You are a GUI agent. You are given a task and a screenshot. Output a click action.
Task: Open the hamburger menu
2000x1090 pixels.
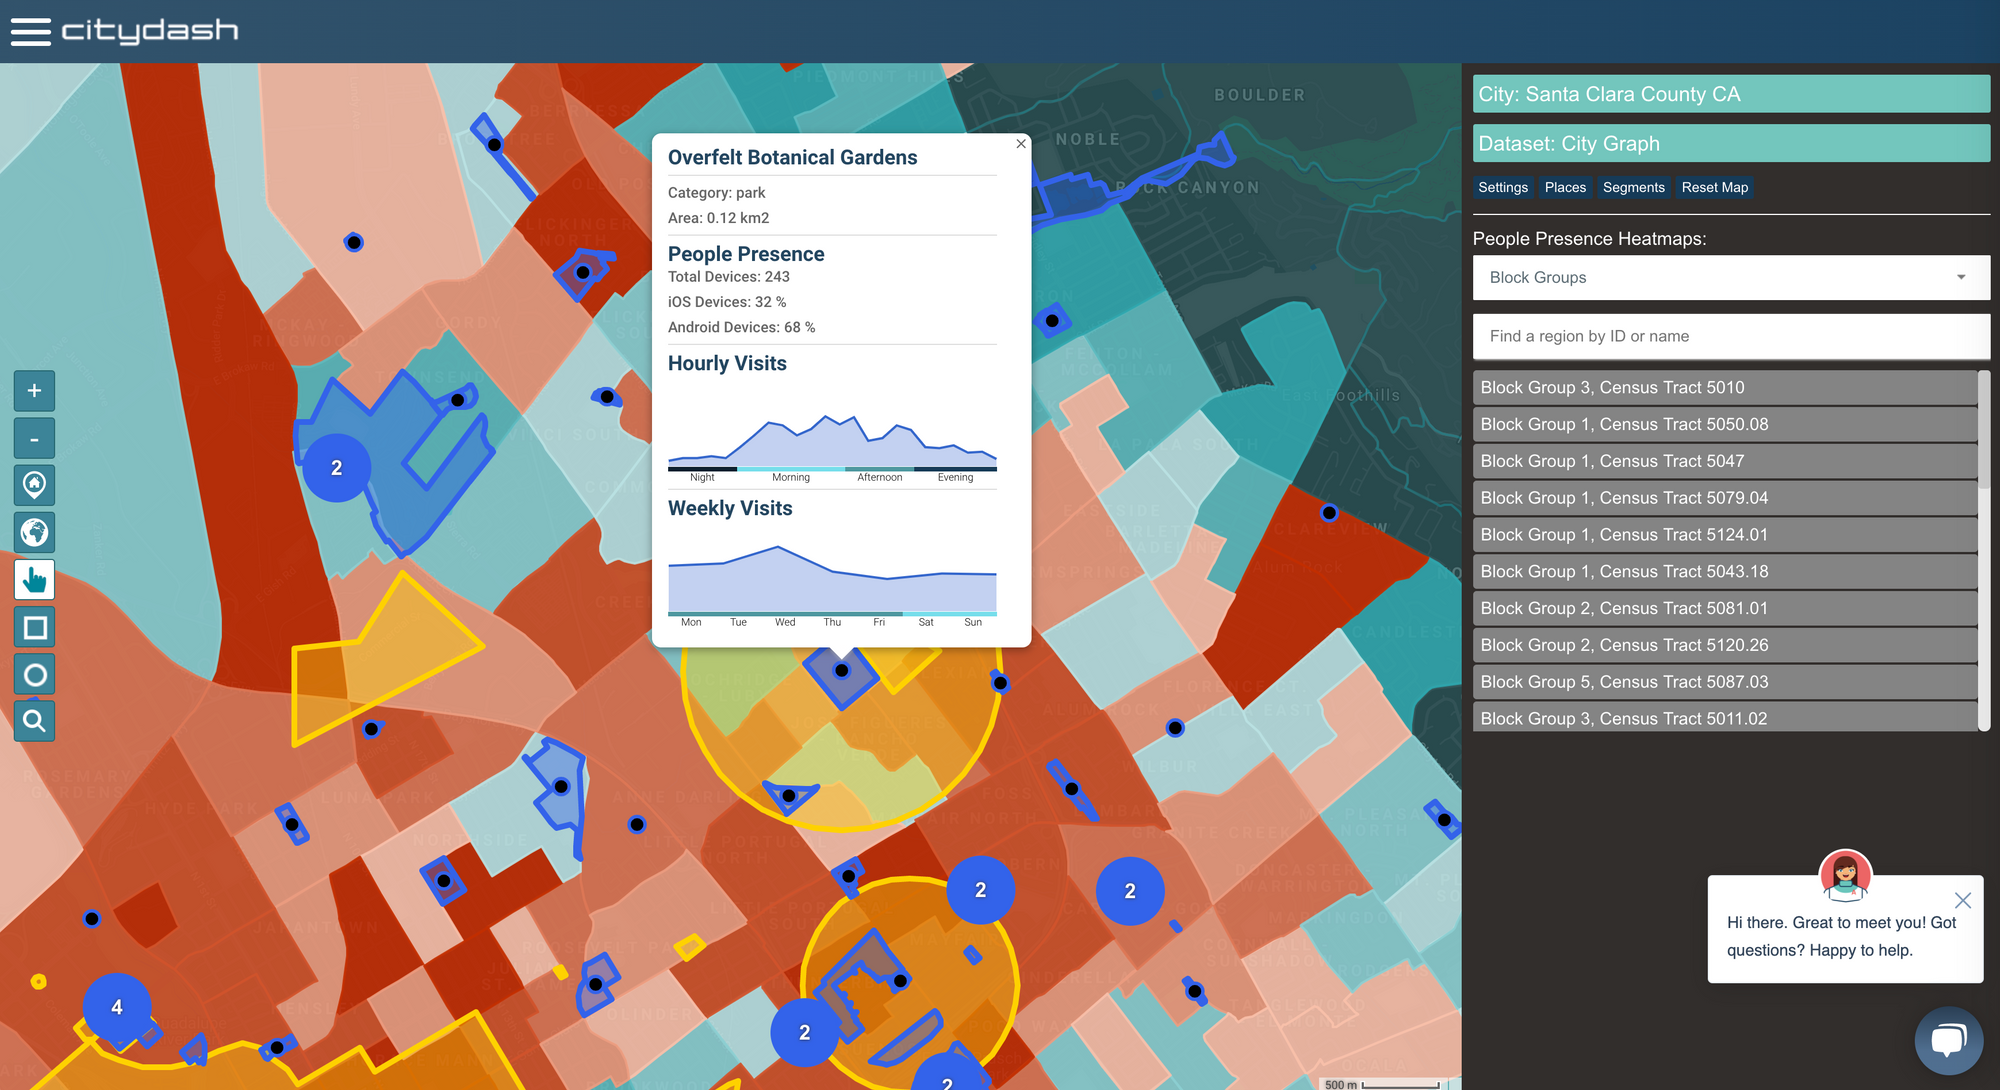click(x=30, y=31)
